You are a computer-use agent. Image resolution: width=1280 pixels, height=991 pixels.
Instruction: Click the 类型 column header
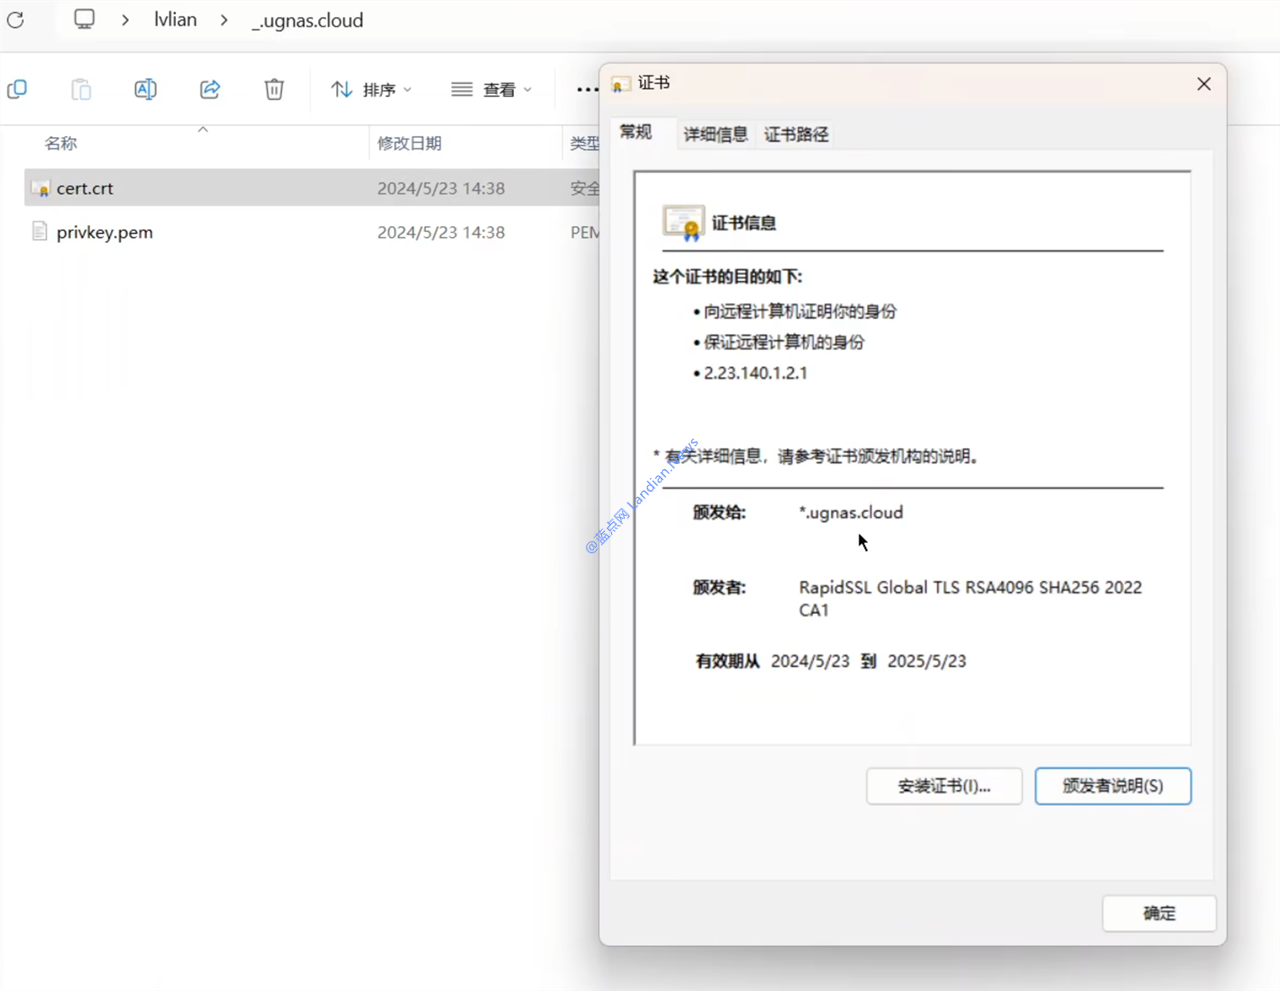pyautogui.click(x=584, y=143)
